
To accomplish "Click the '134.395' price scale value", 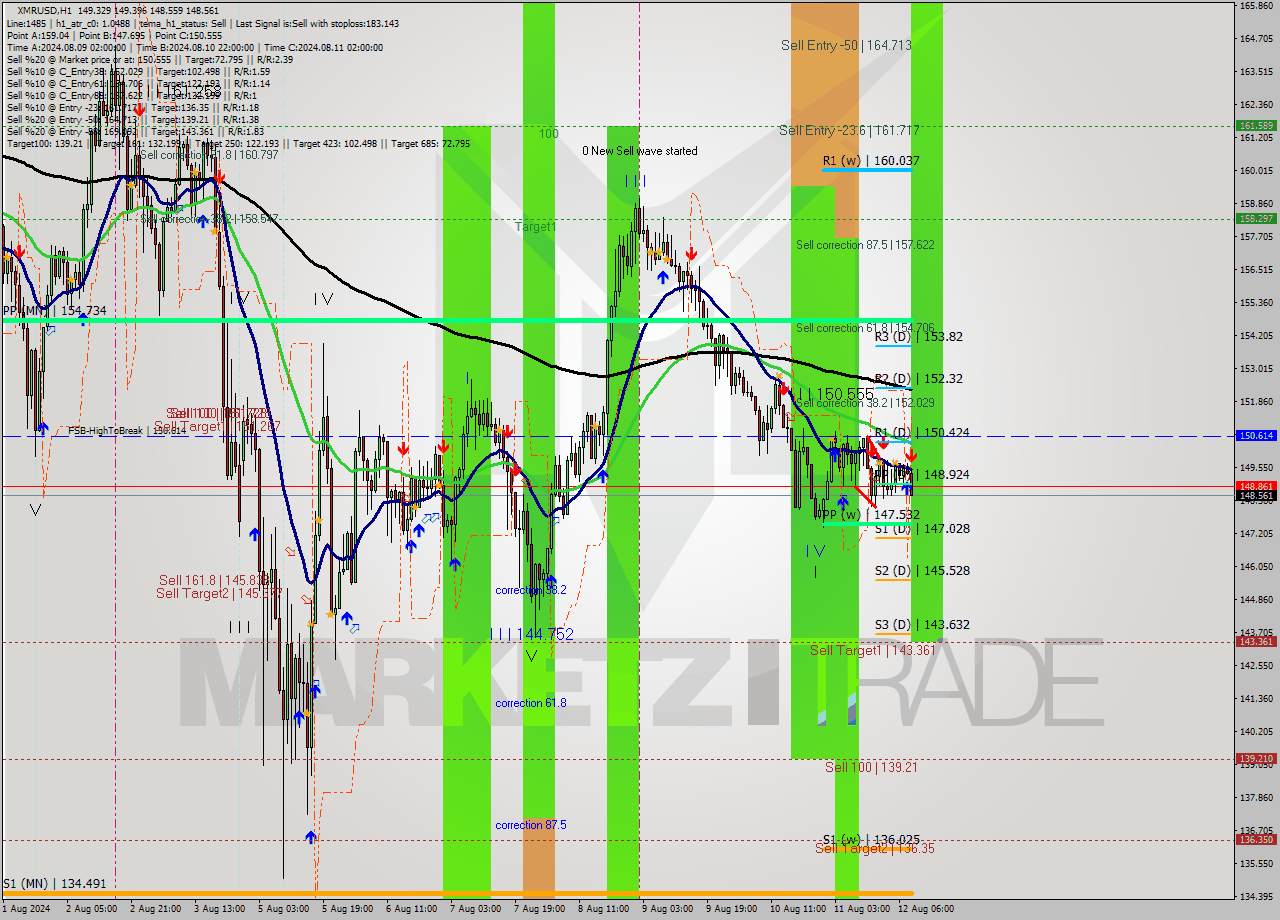I will [1256, 896].
